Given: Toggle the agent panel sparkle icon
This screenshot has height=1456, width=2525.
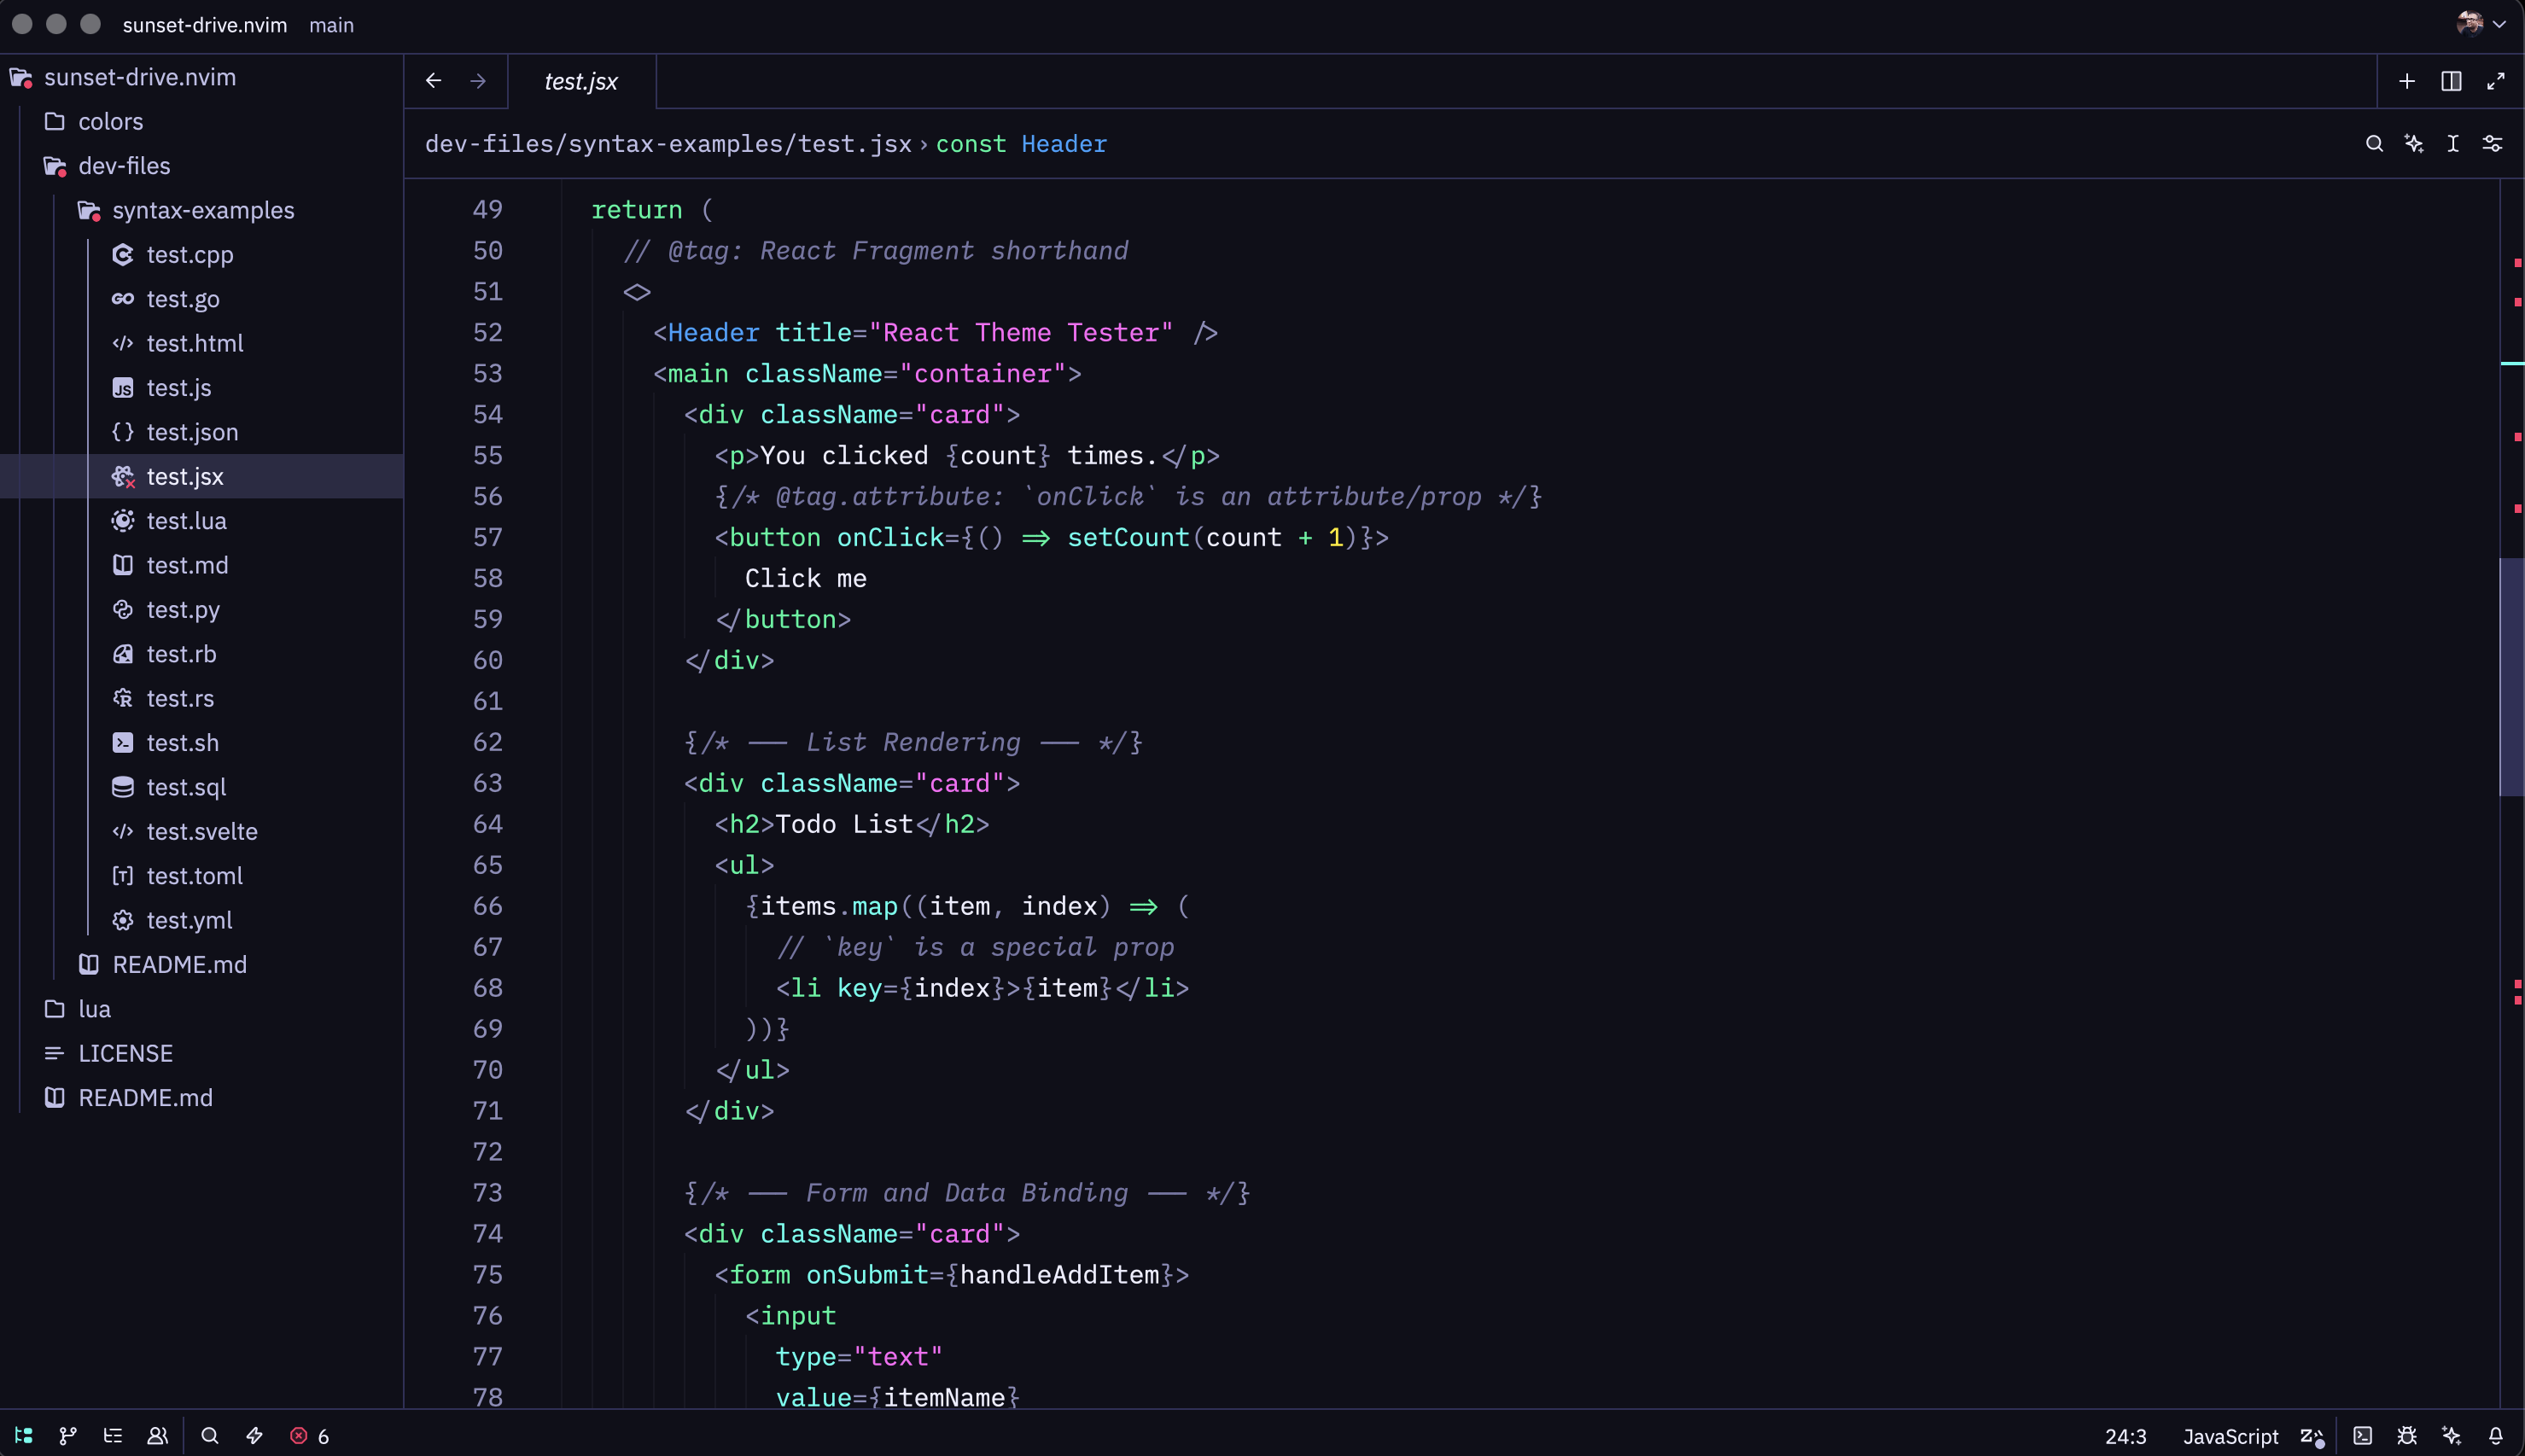Looking at the screenshot, I should coord(2451,1436).
